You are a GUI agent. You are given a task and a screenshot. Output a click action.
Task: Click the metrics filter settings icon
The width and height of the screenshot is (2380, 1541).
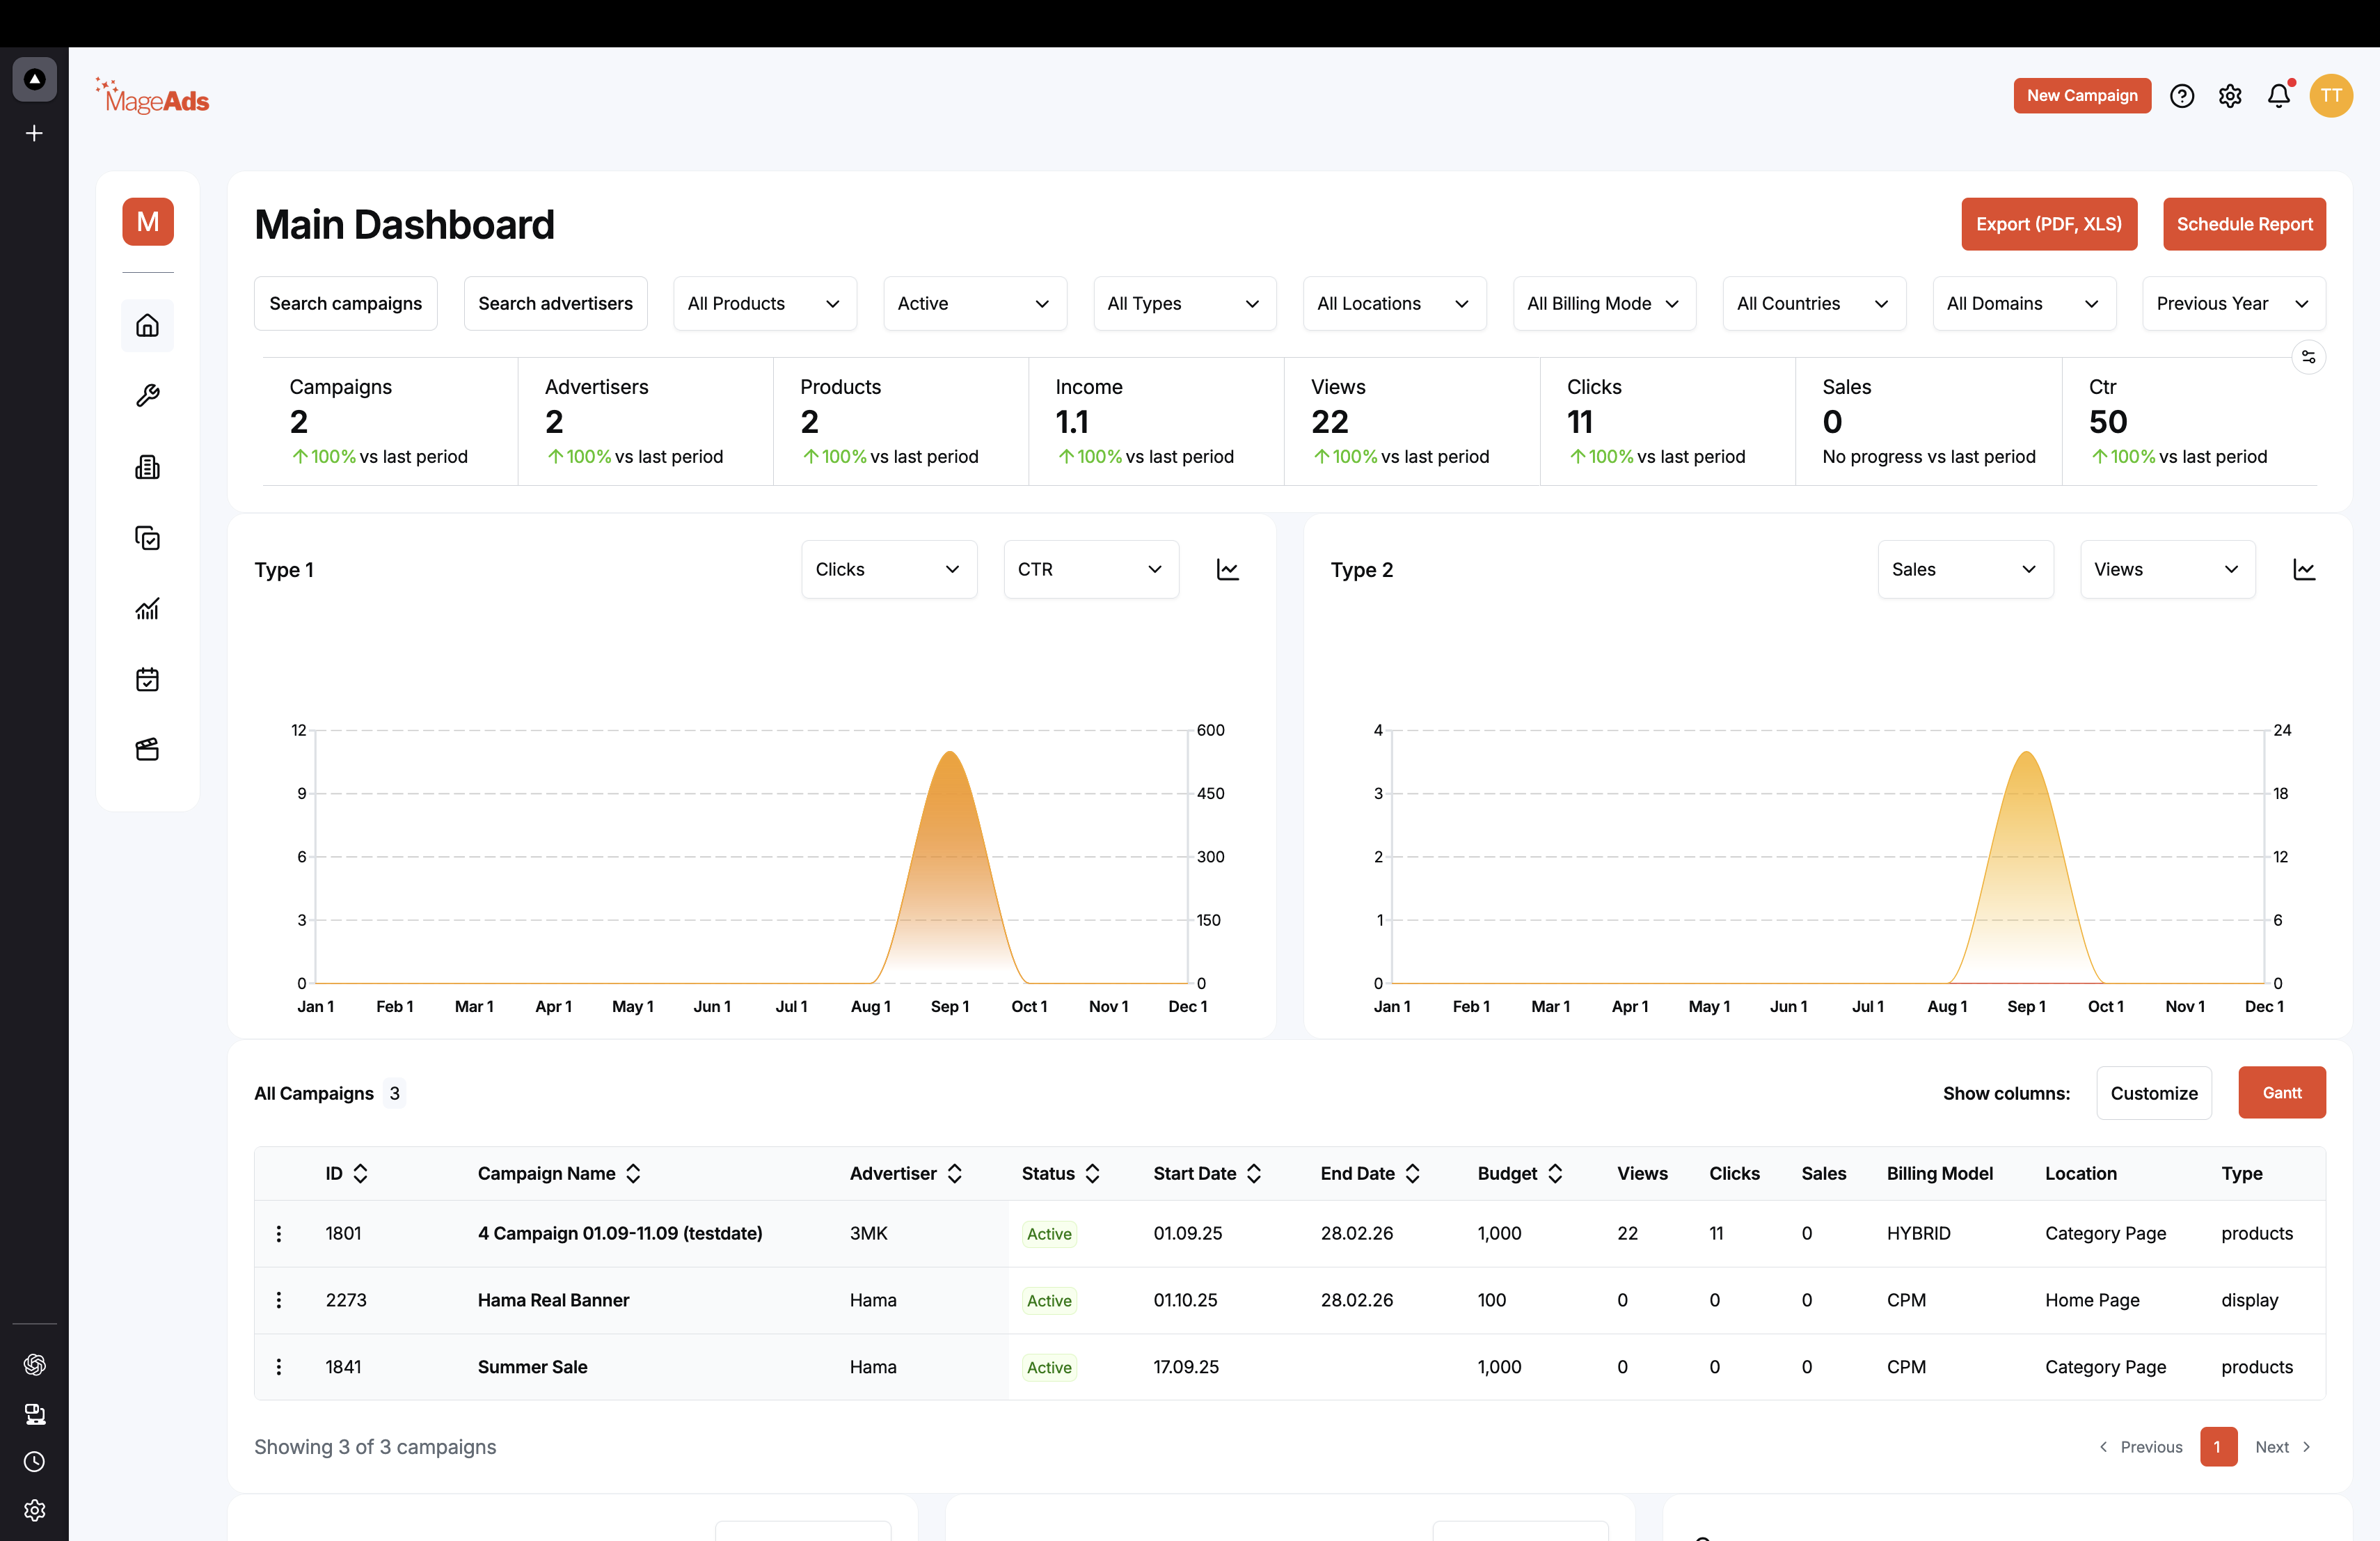pyautogui.click(x=2308, y=357)
